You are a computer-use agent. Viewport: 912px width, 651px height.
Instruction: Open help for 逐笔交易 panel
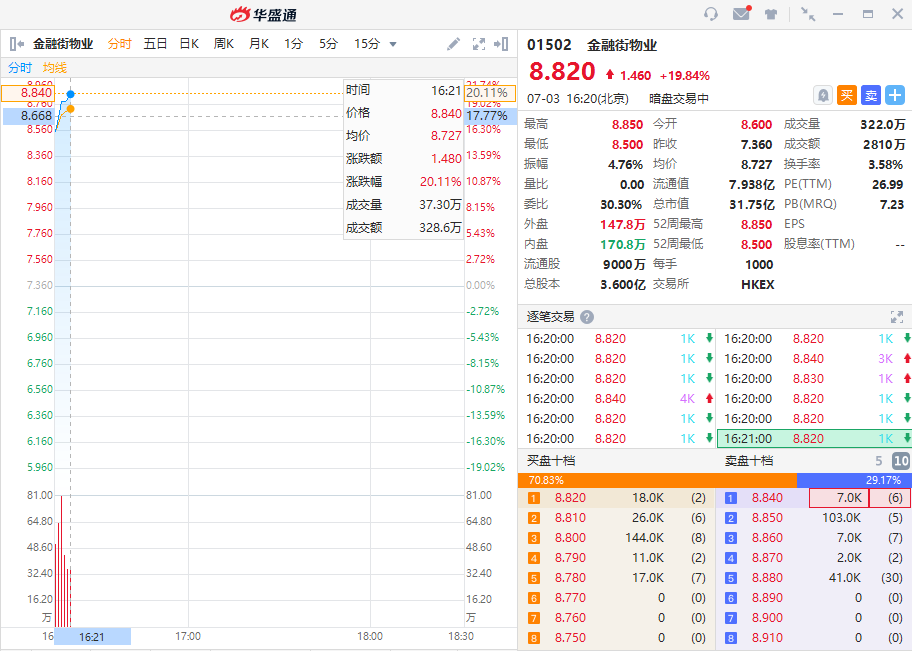[x=587, y=317]
